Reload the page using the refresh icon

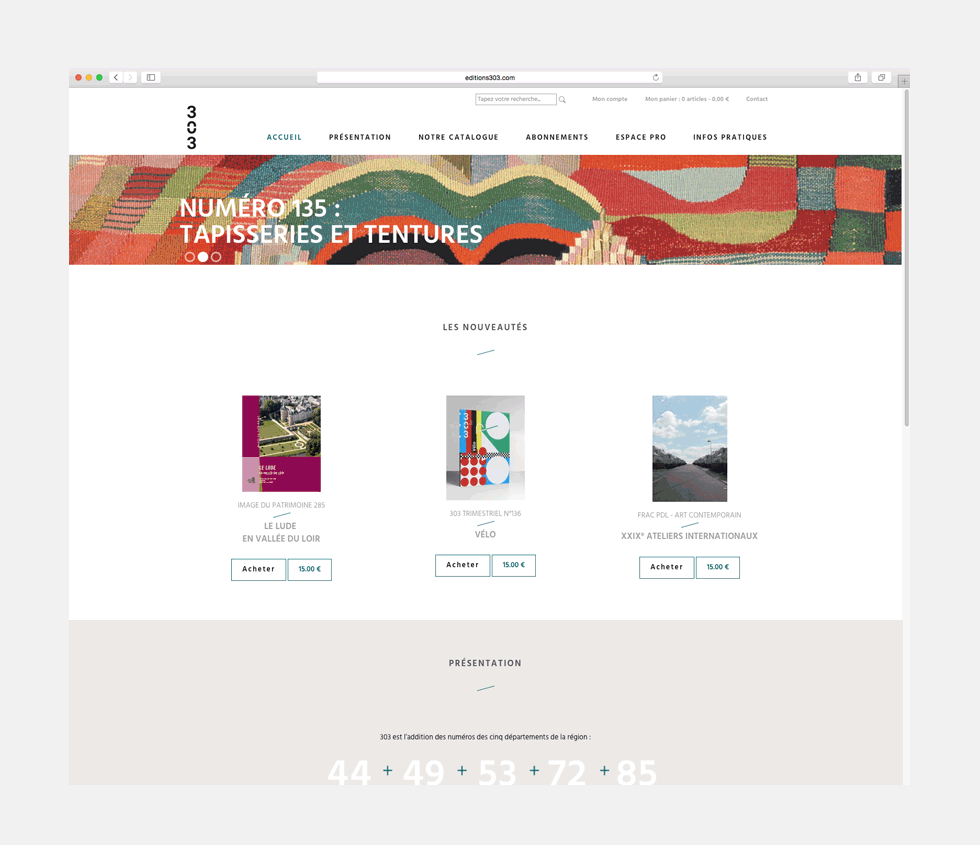coord(656,78)
